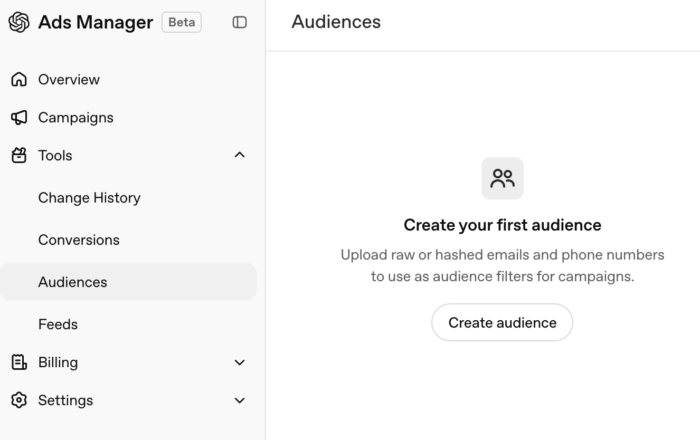Click the OpenAI logo icon
Viewport: 700px width, 440px height.
point(19,22)
